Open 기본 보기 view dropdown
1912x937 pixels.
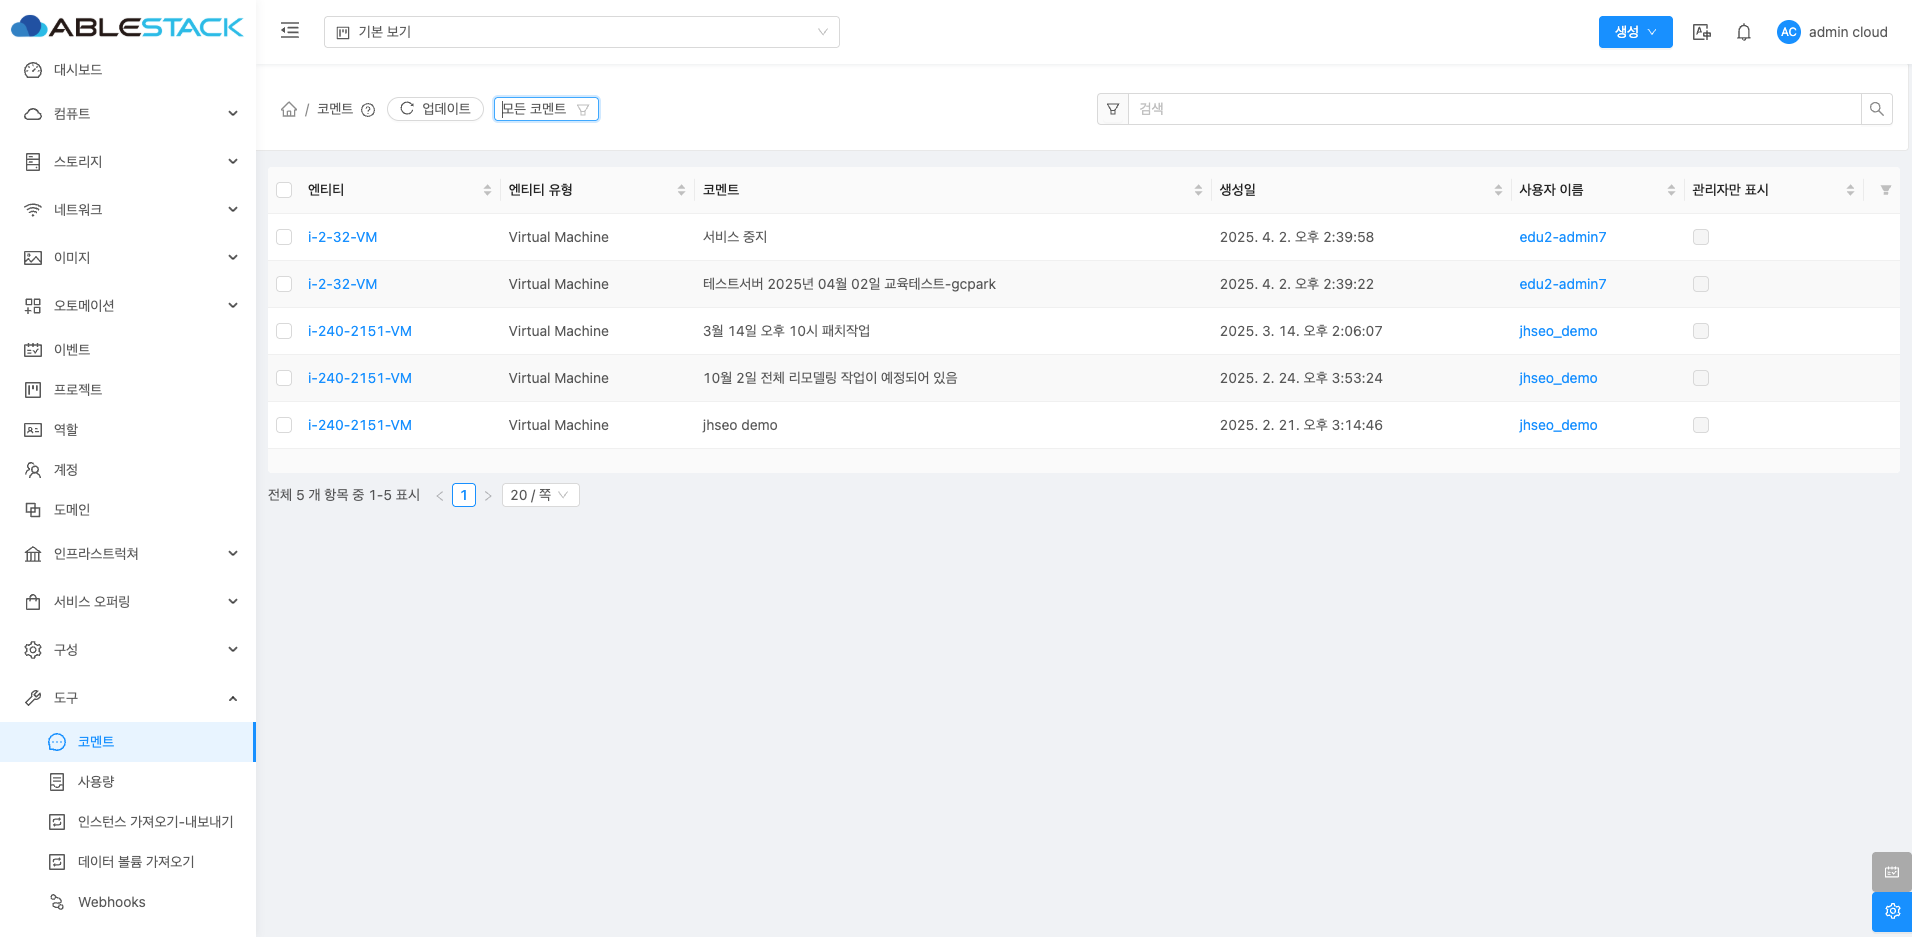pos(582,32)
